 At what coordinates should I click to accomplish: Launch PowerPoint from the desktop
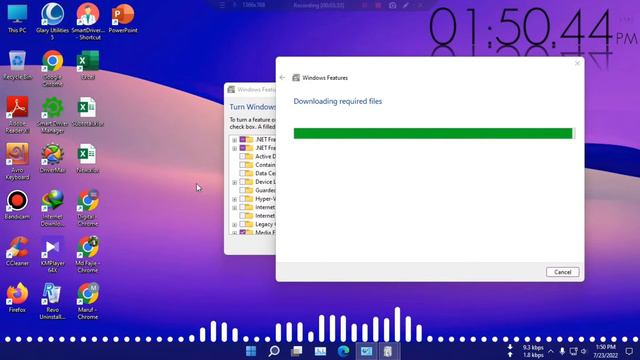pyautogui.click(x=123, y=18)
